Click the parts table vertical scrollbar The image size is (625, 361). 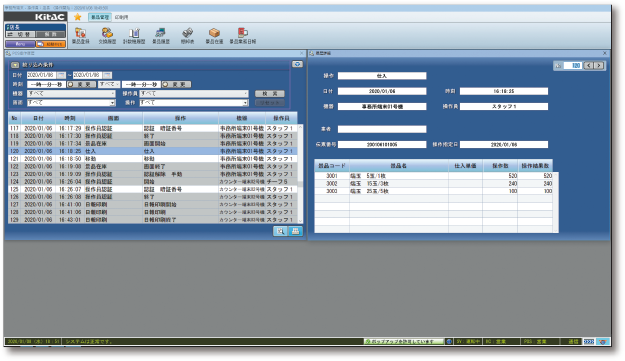click(x=556, y=202)
